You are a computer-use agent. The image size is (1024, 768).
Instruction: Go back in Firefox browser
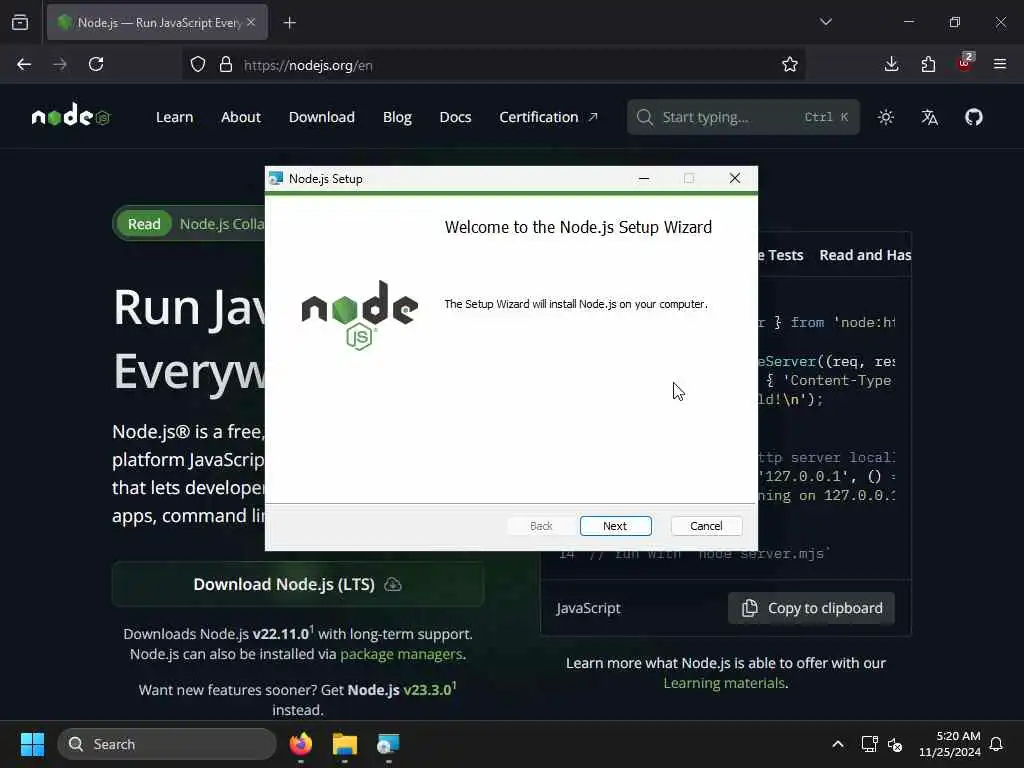pyautogui.click(x=24, y=64)
